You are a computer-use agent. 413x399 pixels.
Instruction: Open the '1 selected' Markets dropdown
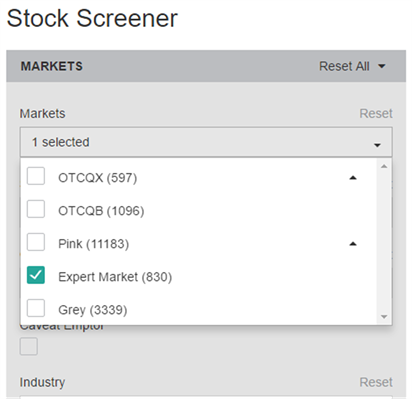point(206,142)
